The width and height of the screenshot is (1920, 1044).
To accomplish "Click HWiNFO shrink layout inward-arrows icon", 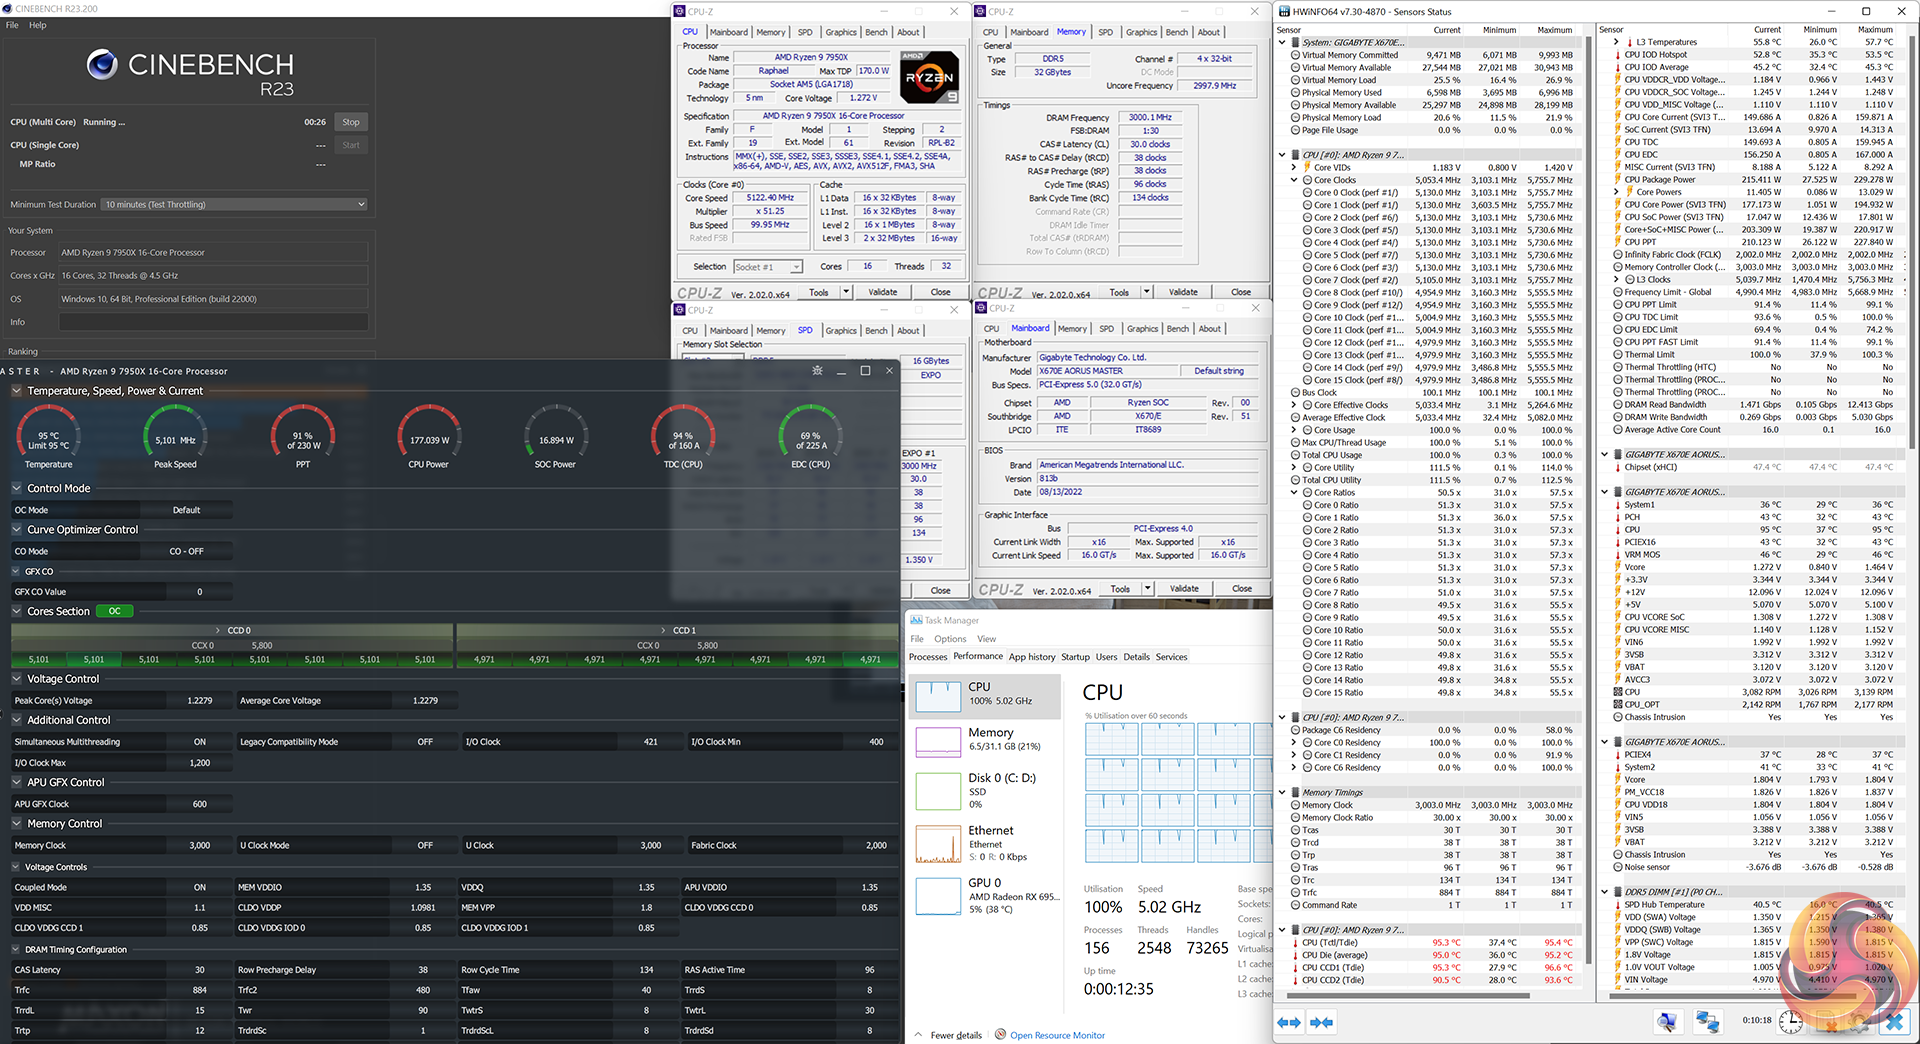I will pyautogui.click(x=1322, y=1022).
